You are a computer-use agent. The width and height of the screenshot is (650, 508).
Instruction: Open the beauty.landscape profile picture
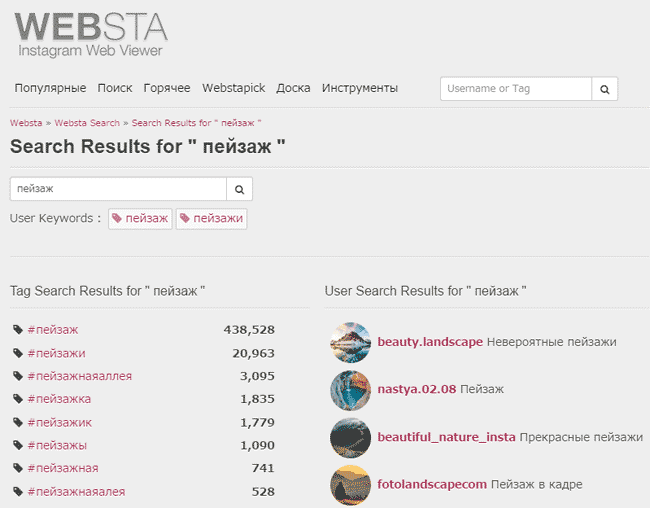click(350, 342)
